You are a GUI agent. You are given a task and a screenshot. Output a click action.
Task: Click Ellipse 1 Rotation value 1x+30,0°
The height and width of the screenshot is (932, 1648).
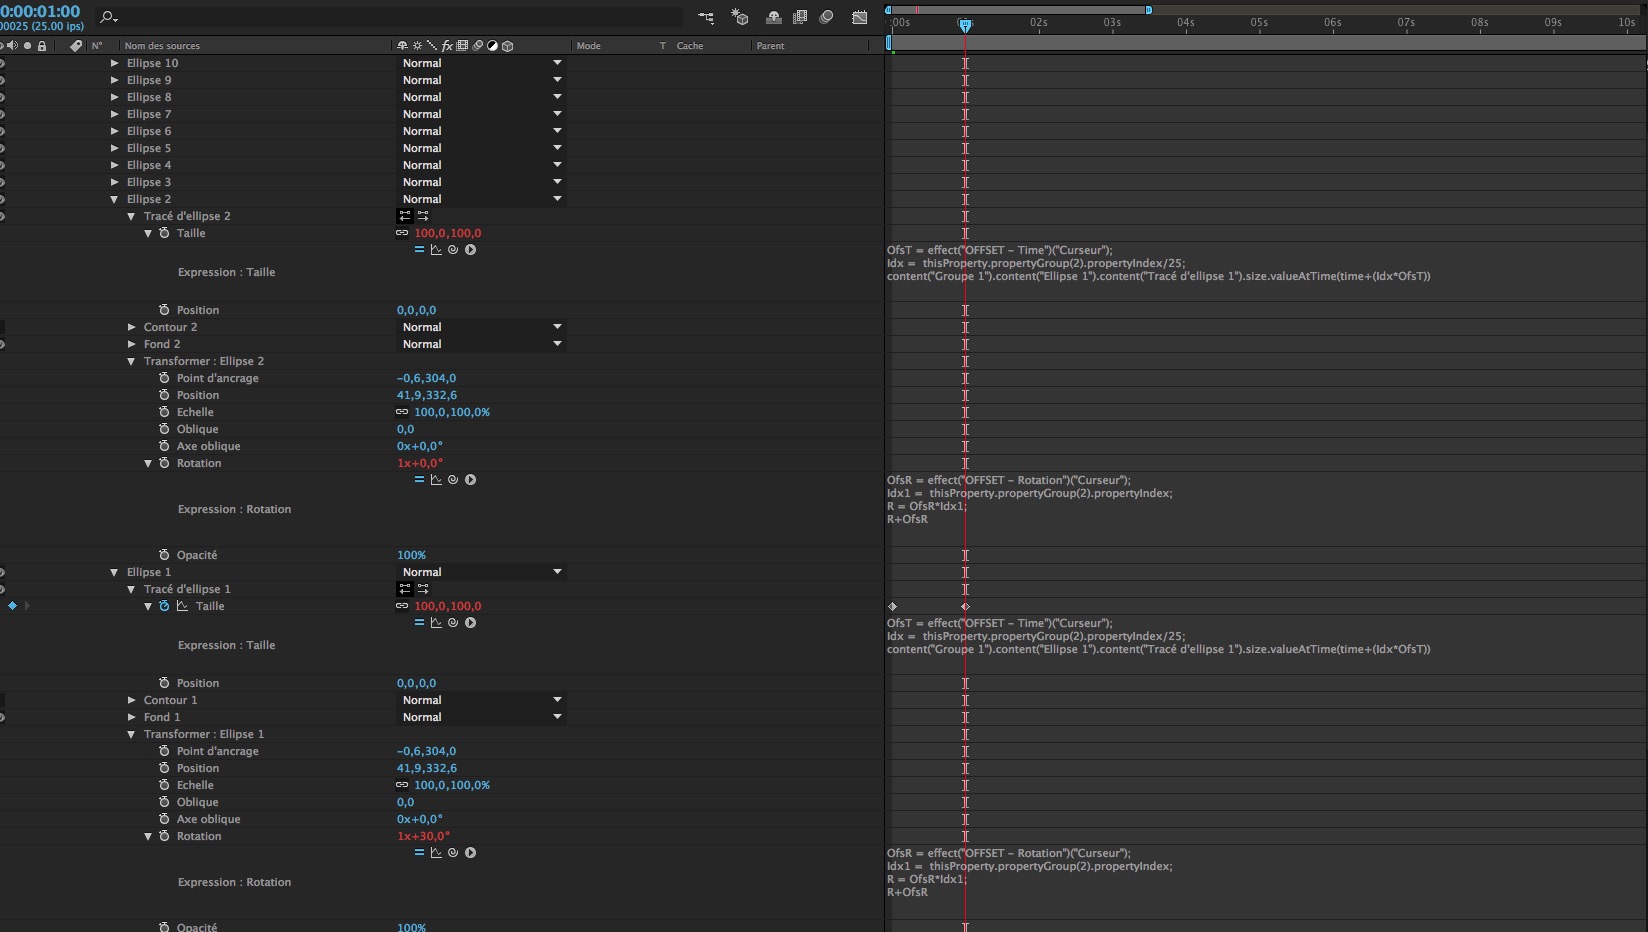tap(423, 836)
